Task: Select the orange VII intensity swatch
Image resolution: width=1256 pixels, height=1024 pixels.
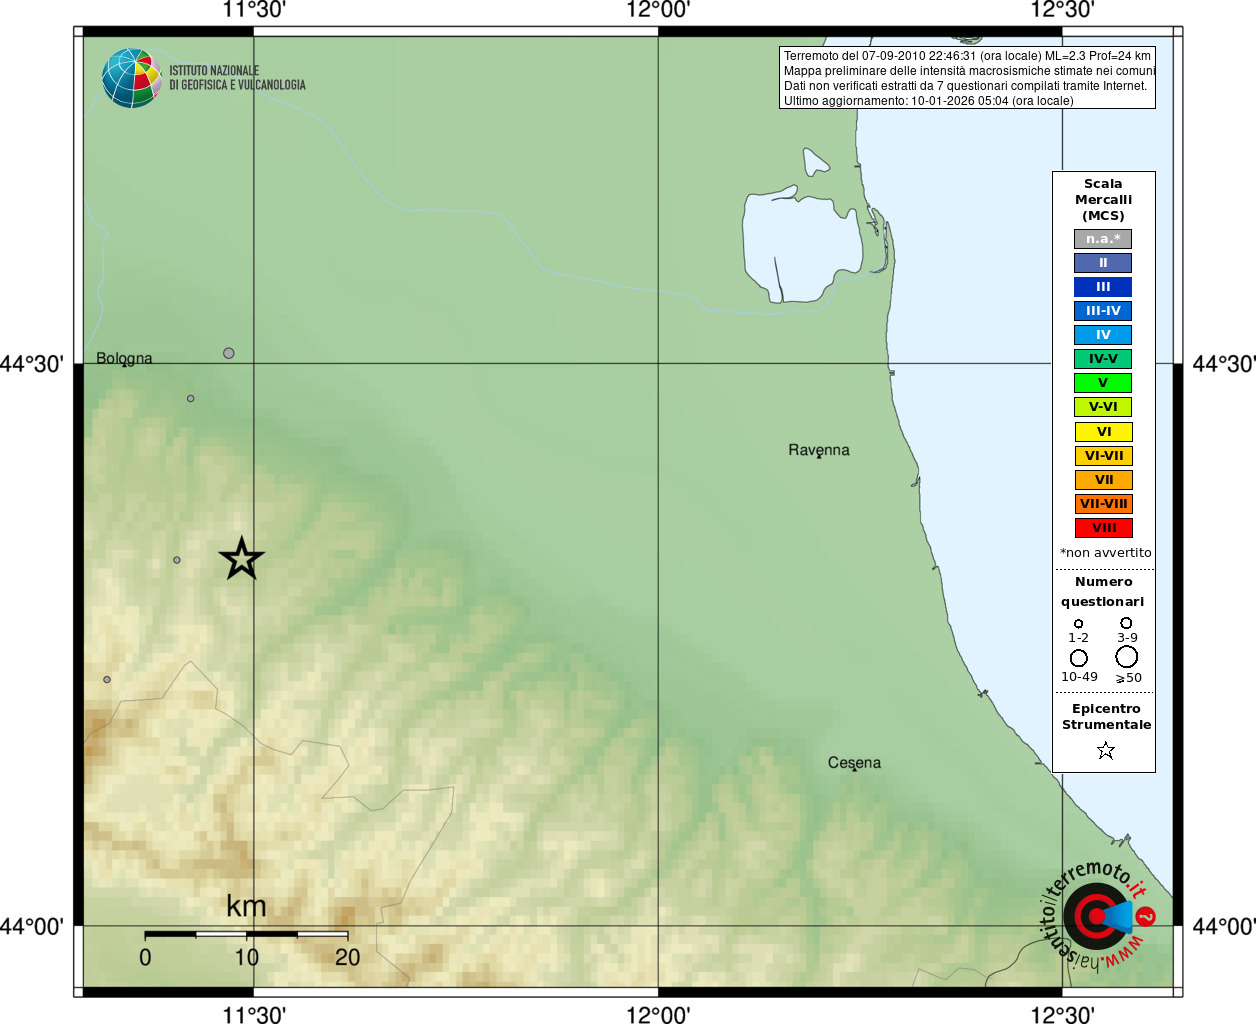Action: [1103, 480]
